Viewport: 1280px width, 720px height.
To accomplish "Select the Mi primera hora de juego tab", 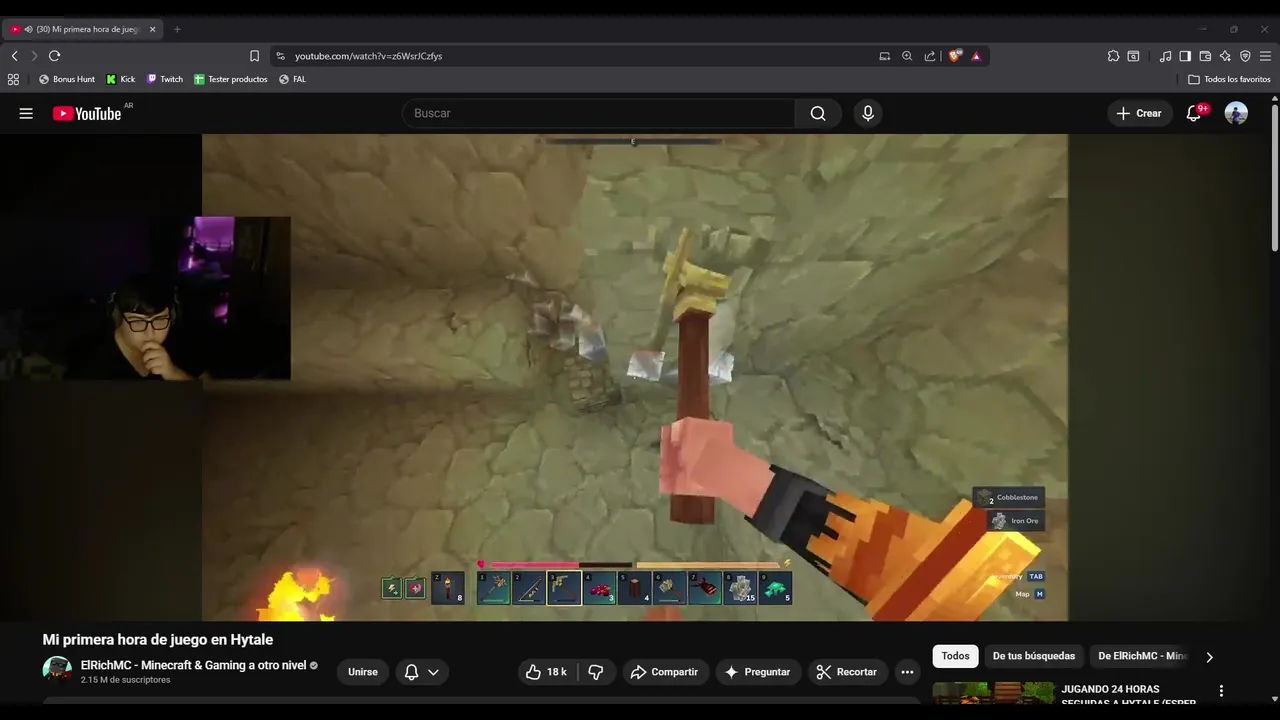I will [x=83, y=29].
